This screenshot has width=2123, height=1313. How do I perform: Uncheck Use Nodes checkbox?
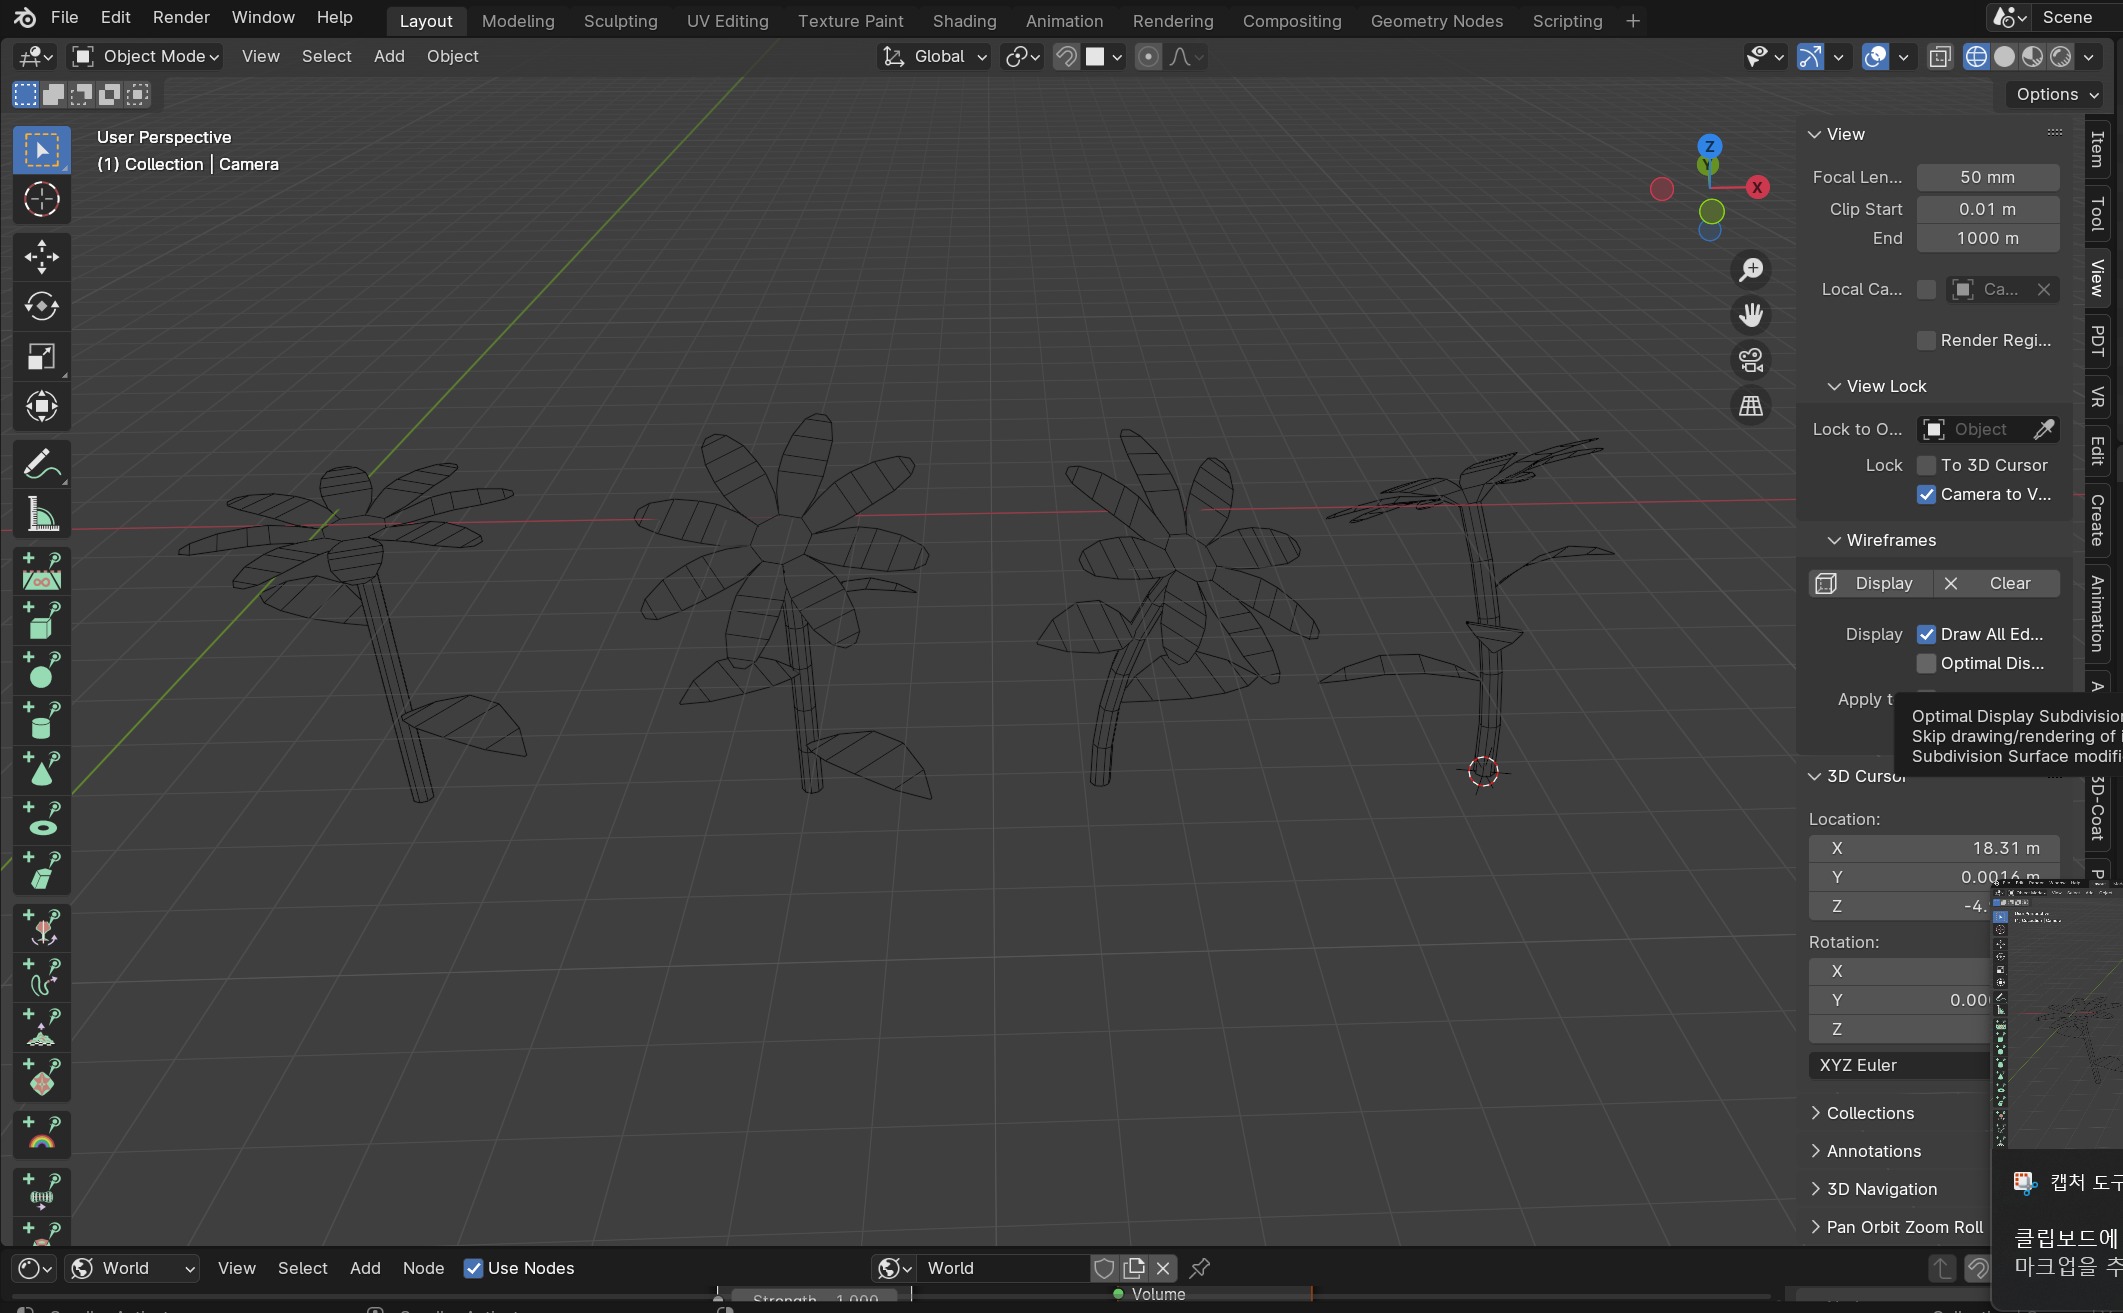pyautogui.click(x=473, y=1269)
